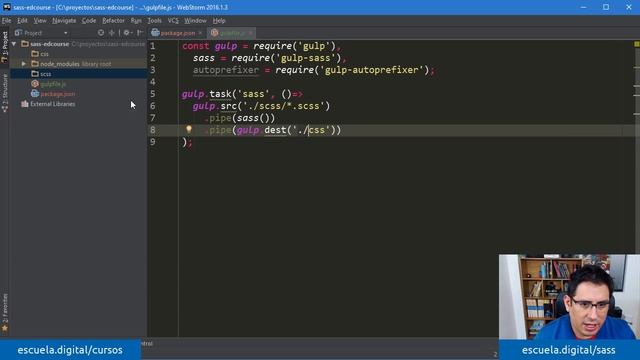Click the escuela.digital/sass link banner
The width and height of the screenshot is (640, 360).
point(569,350)
